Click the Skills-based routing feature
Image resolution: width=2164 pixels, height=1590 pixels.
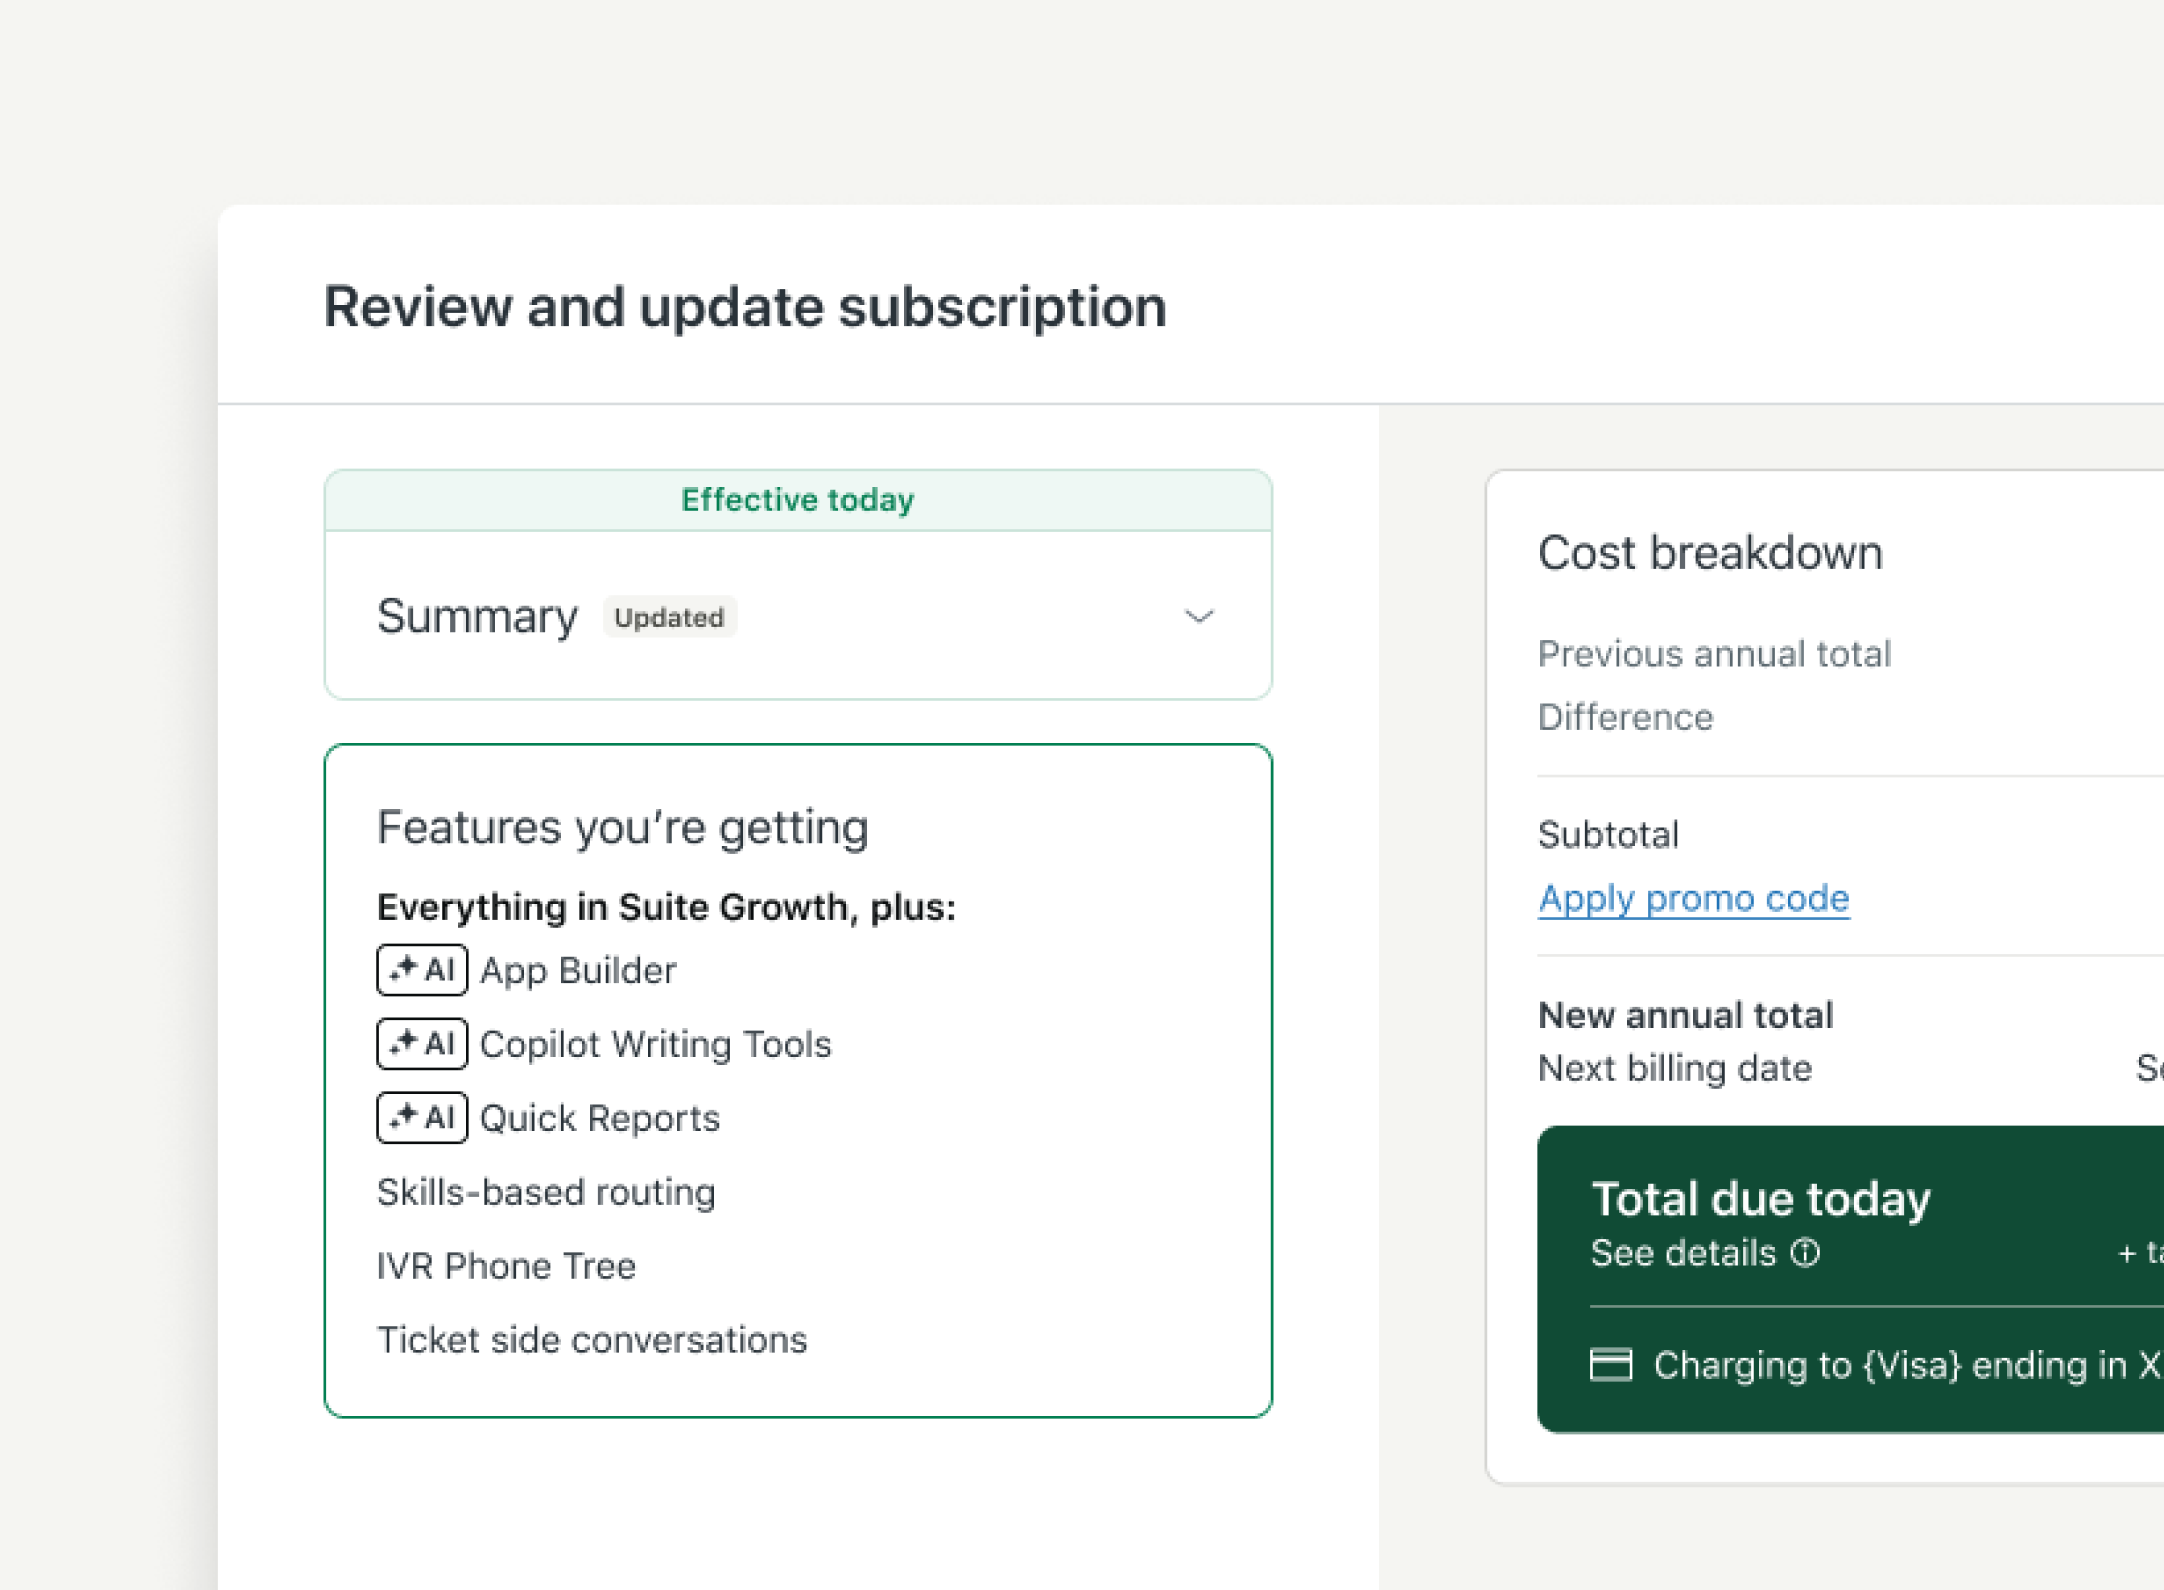546,1192
